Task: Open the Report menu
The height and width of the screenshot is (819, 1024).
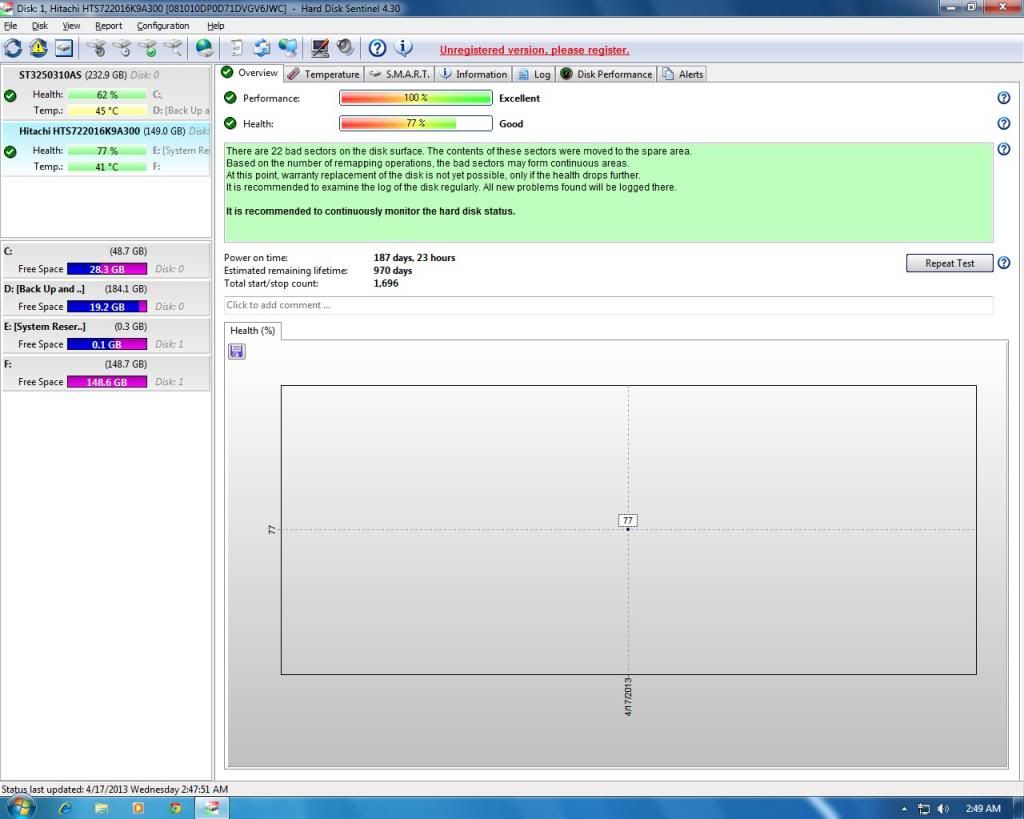Action: (108, 25)
